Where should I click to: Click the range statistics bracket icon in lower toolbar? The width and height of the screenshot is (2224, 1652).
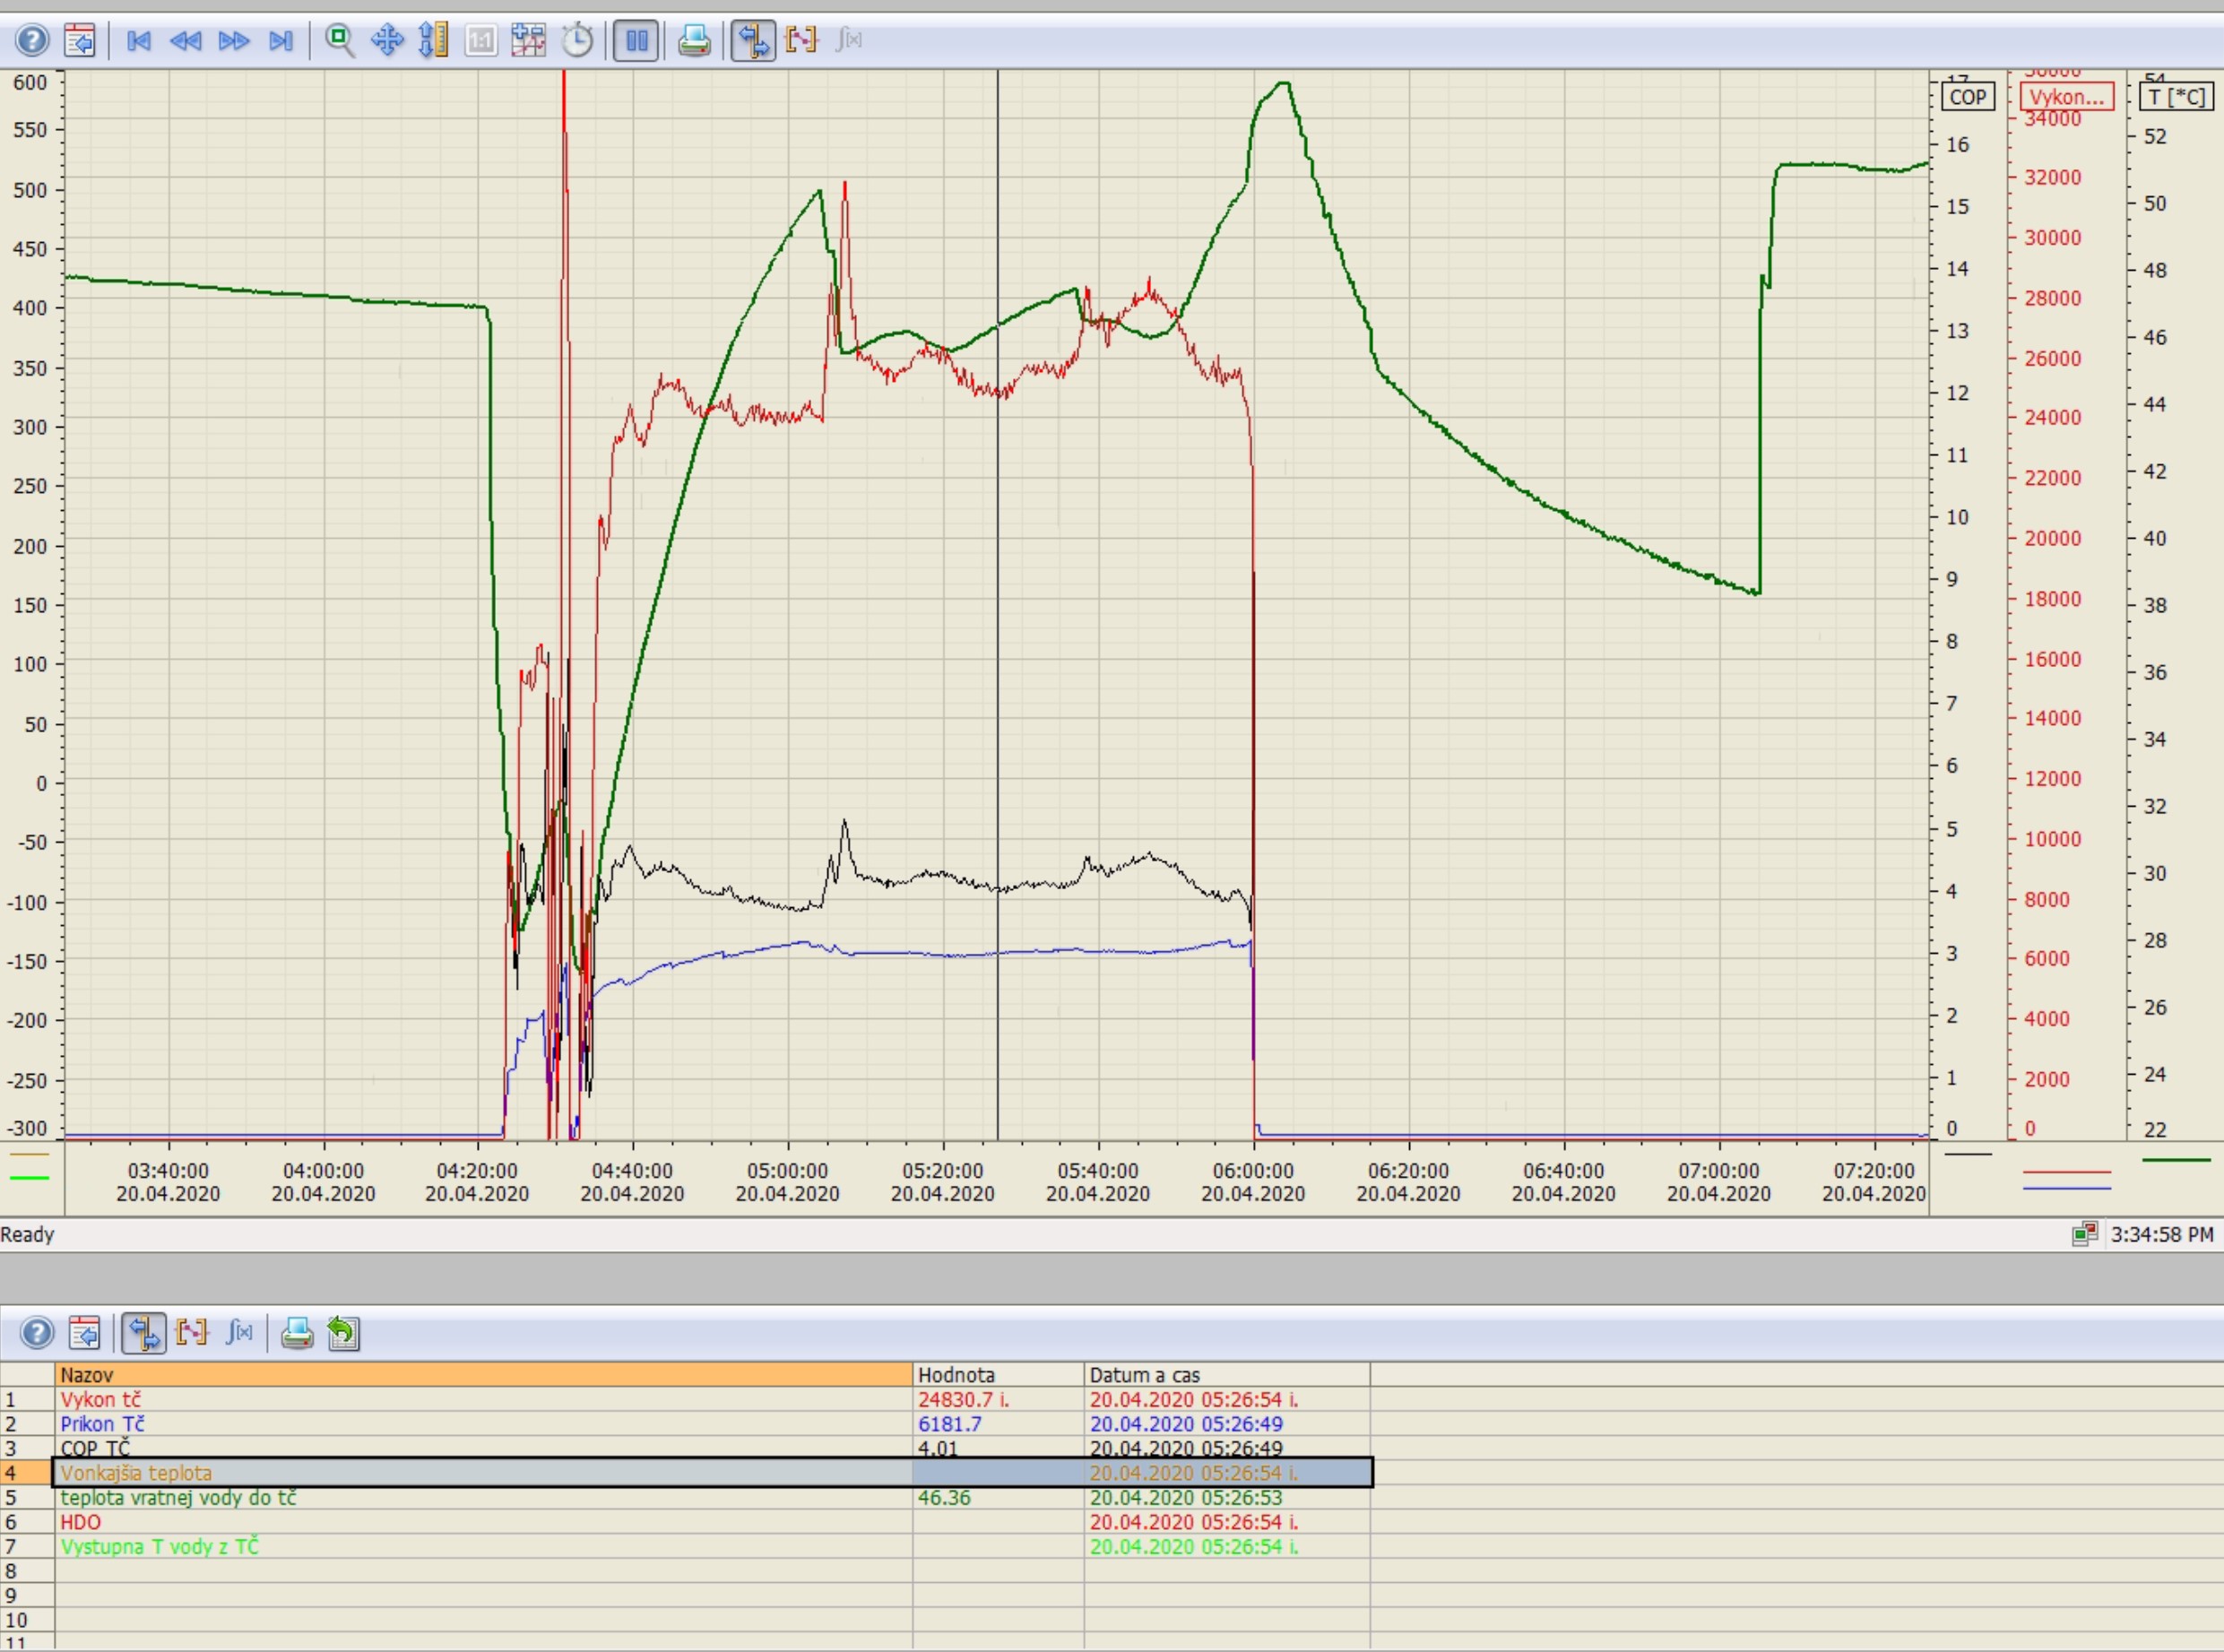pos(191,1333)
